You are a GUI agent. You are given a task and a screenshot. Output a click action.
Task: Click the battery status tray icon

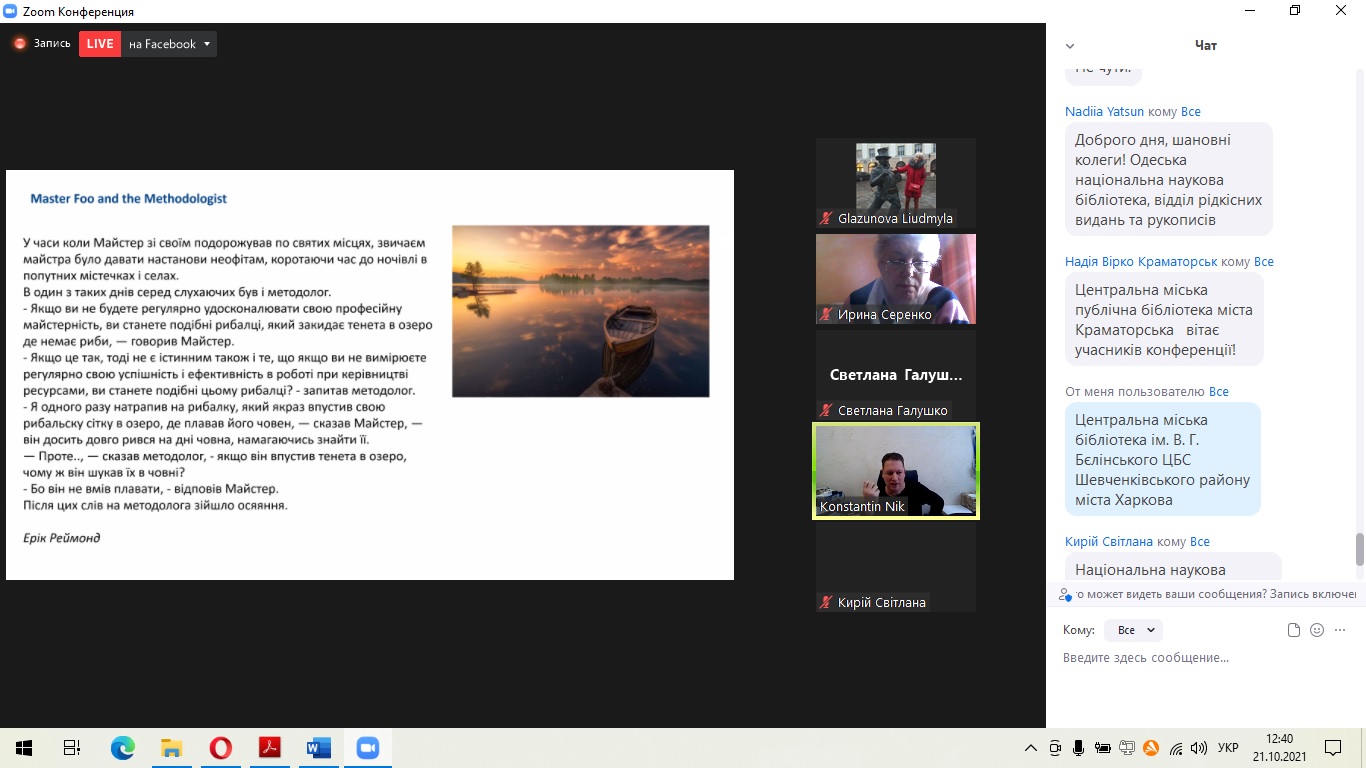(x=1103, y=748)
